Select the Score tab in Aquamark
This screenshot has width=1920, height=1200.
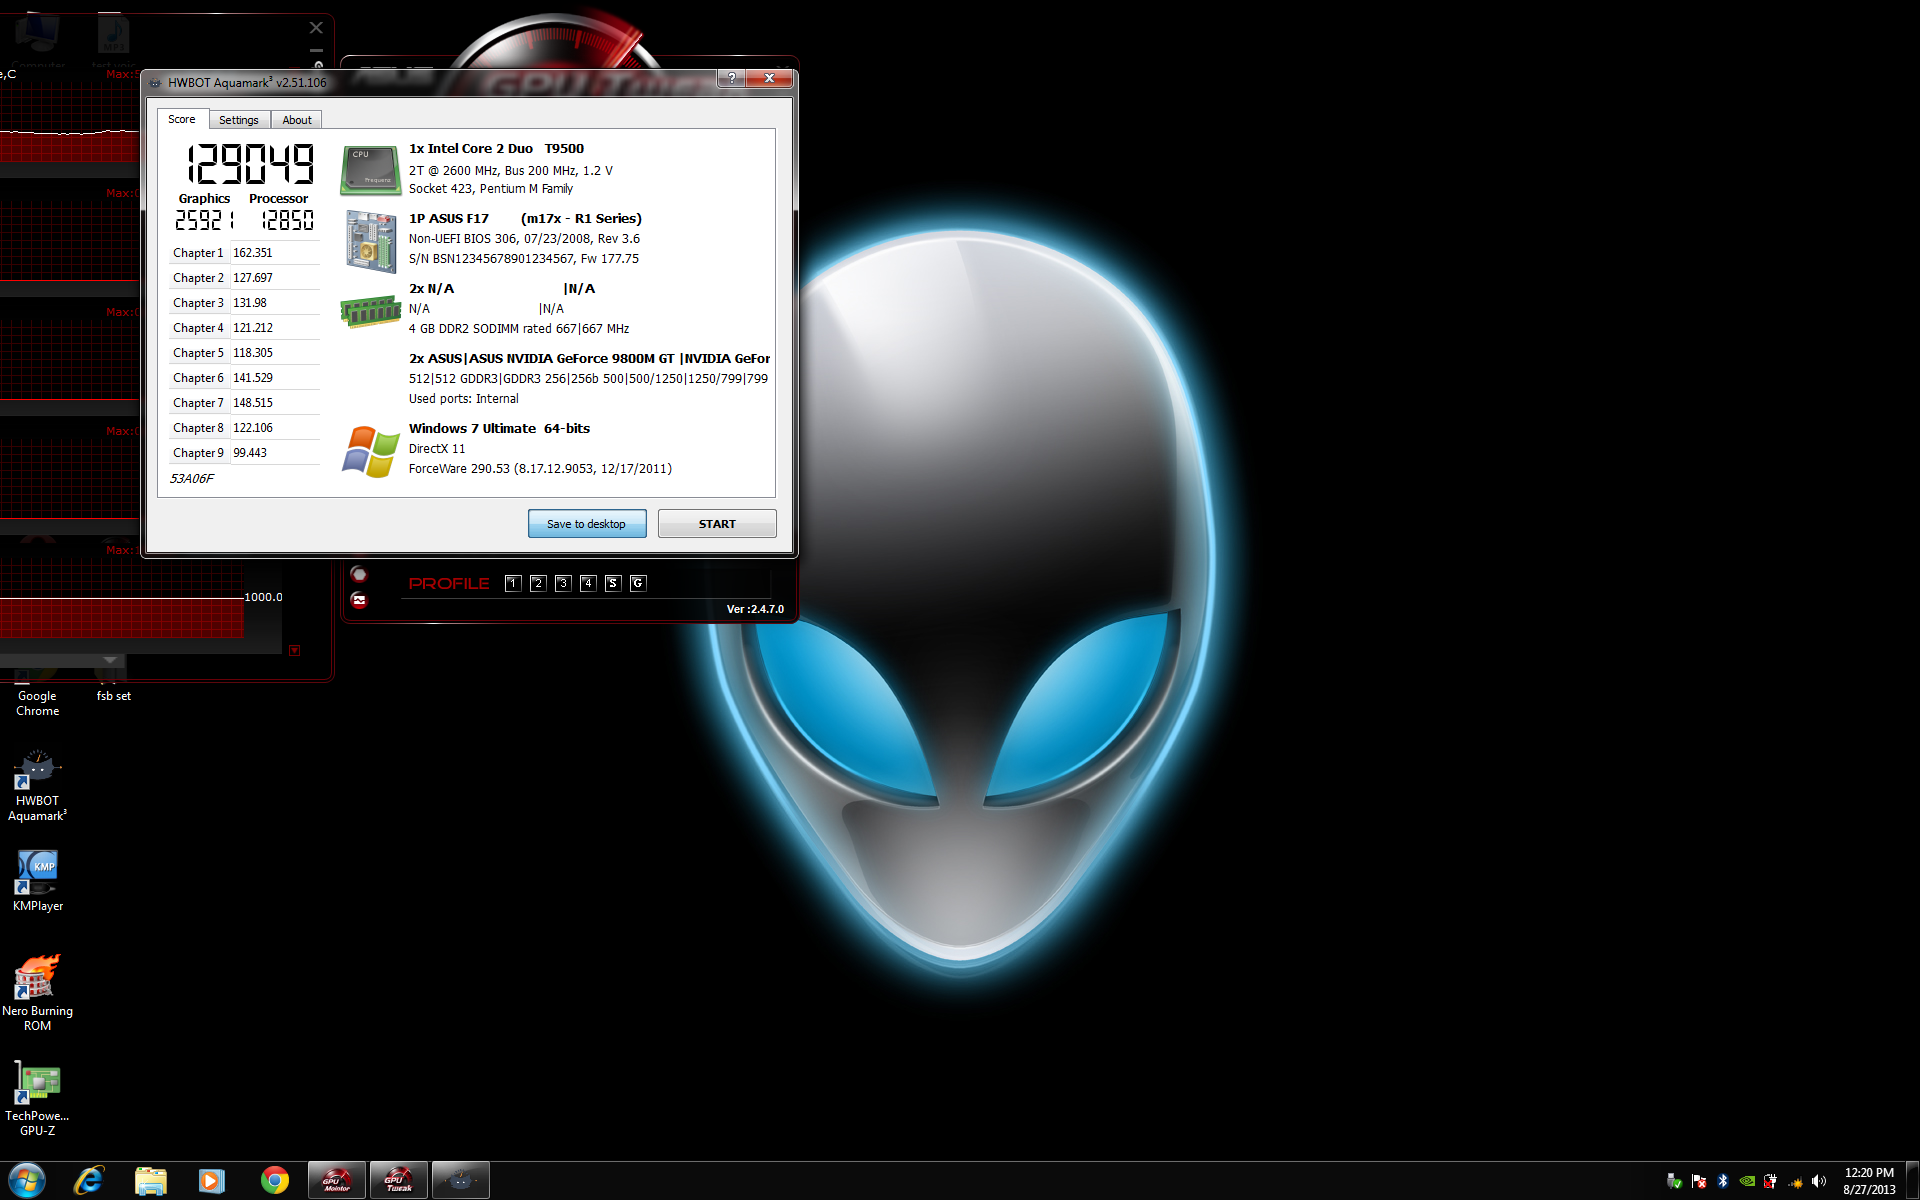coord(182,119)
